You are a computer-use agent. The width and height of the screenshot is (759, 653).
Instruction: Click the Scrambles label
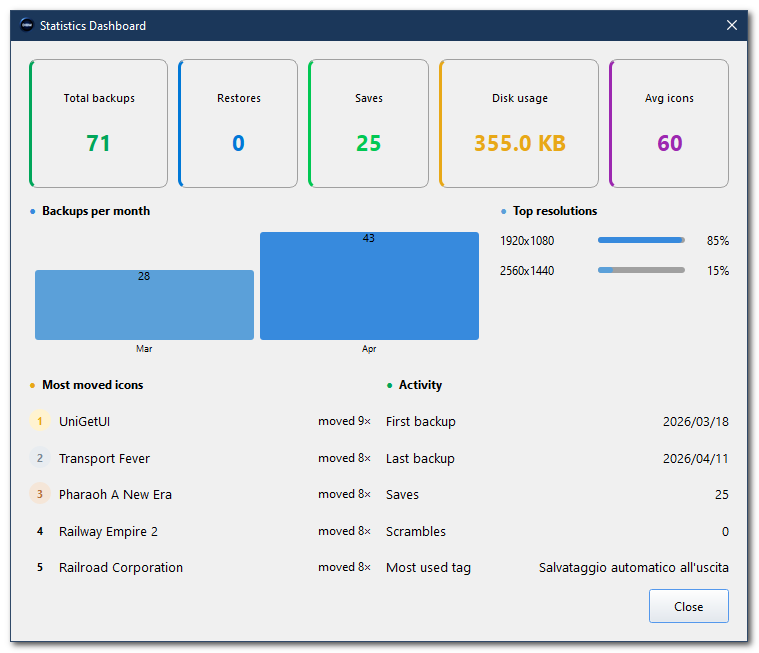(x=416, y=532)
